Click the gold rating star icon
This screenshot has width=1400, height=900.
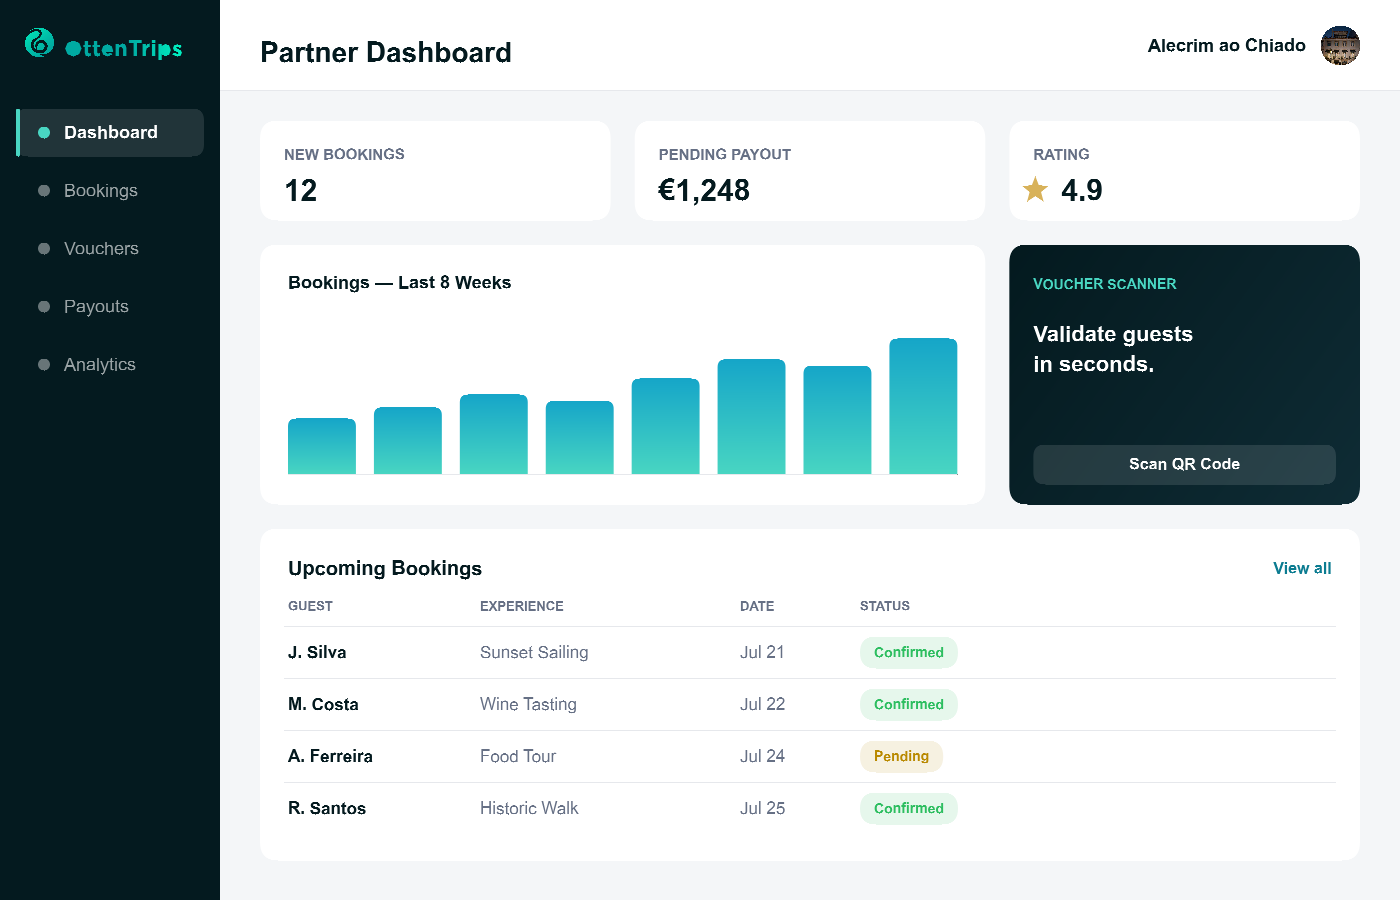pos(1036,189)
